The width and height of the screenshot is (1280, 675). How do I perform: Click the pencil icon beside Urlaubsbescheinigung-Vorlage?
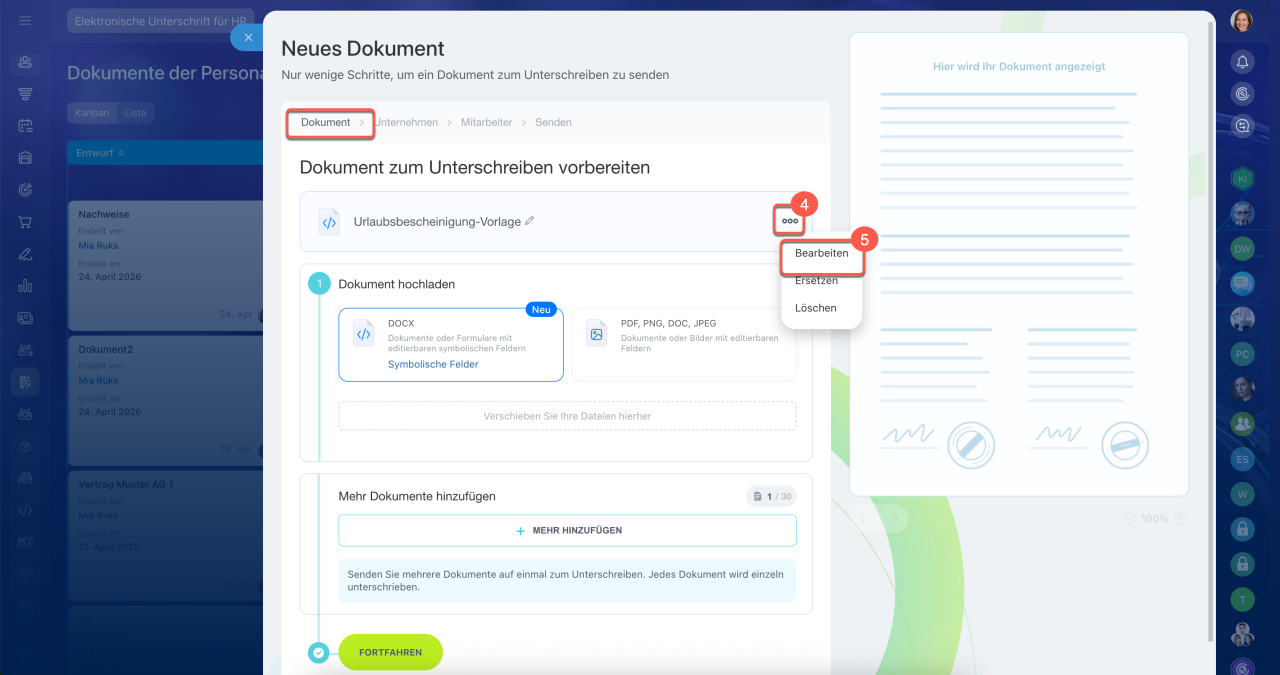click(x=530, y=221)
